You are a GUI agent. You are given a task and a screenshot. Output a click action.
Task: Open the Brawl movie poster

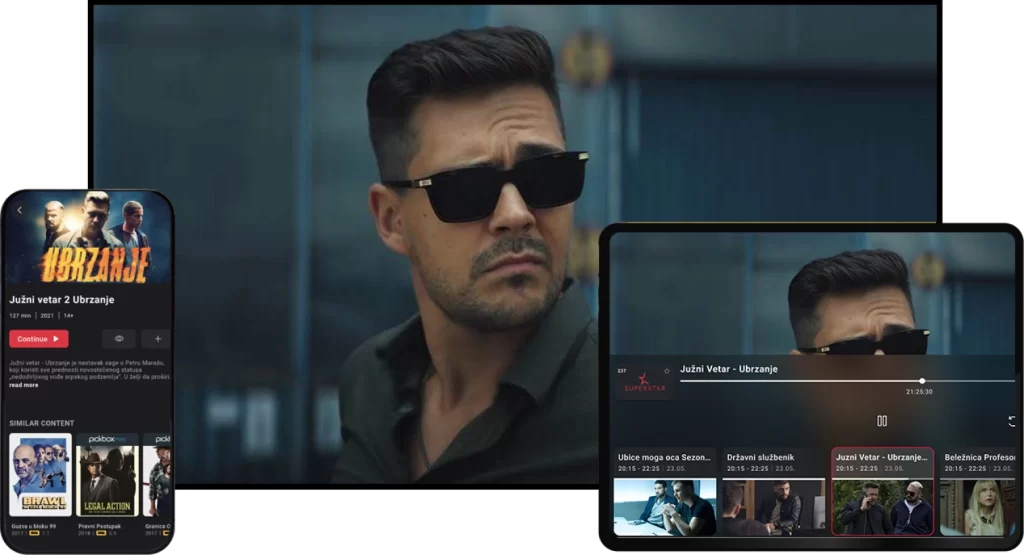click(x=40, y=475)
